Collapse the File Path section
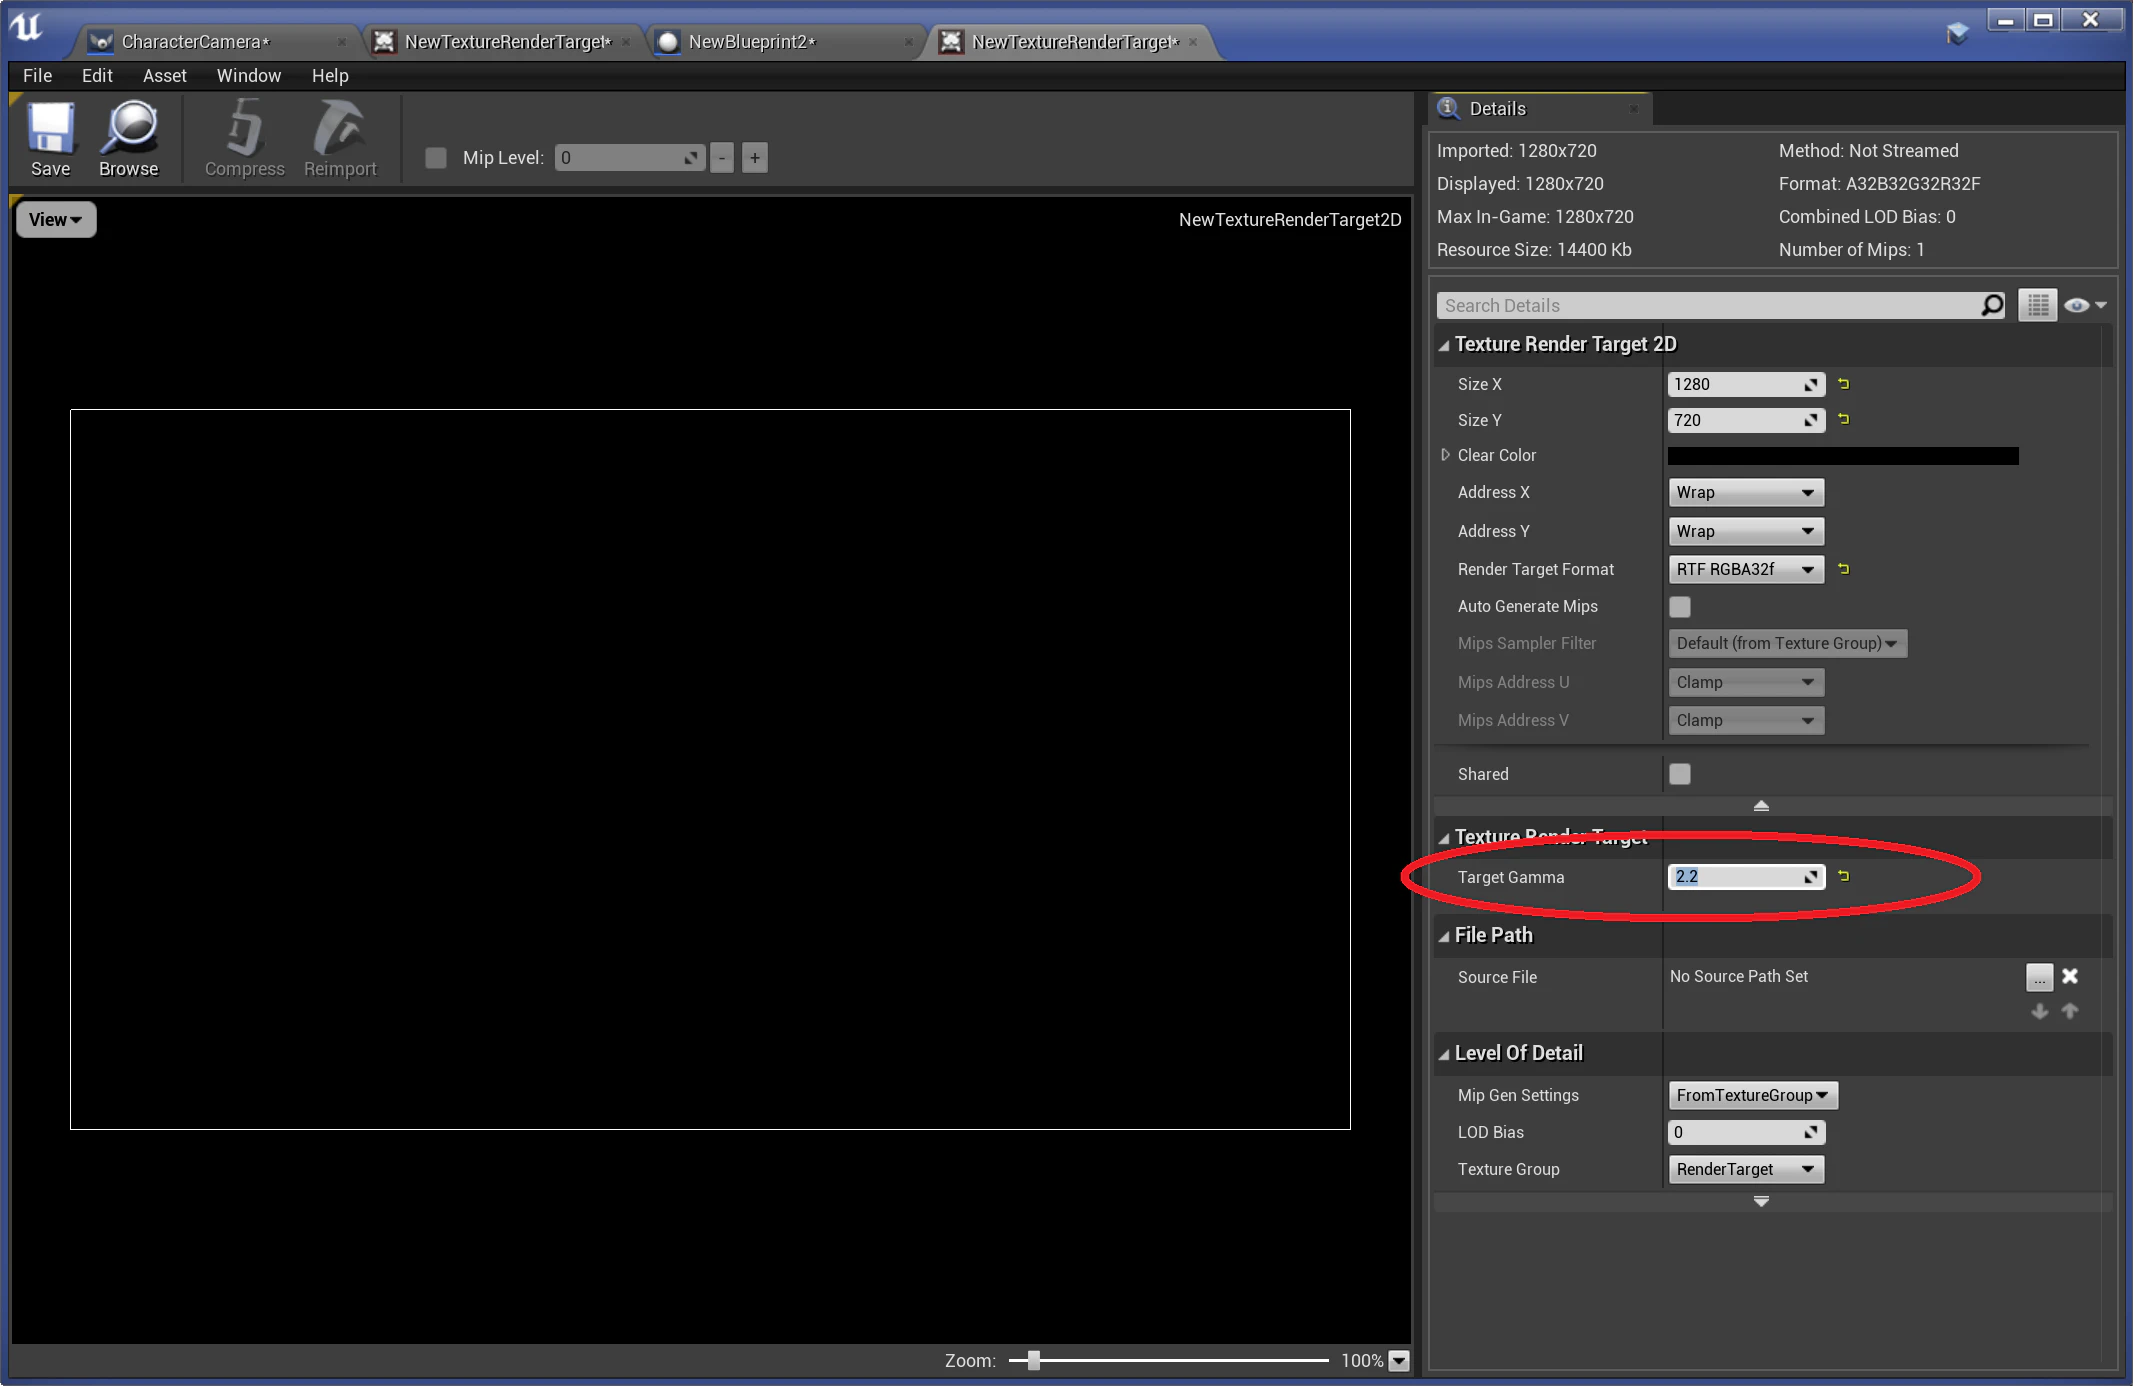 coord(1444,936)
